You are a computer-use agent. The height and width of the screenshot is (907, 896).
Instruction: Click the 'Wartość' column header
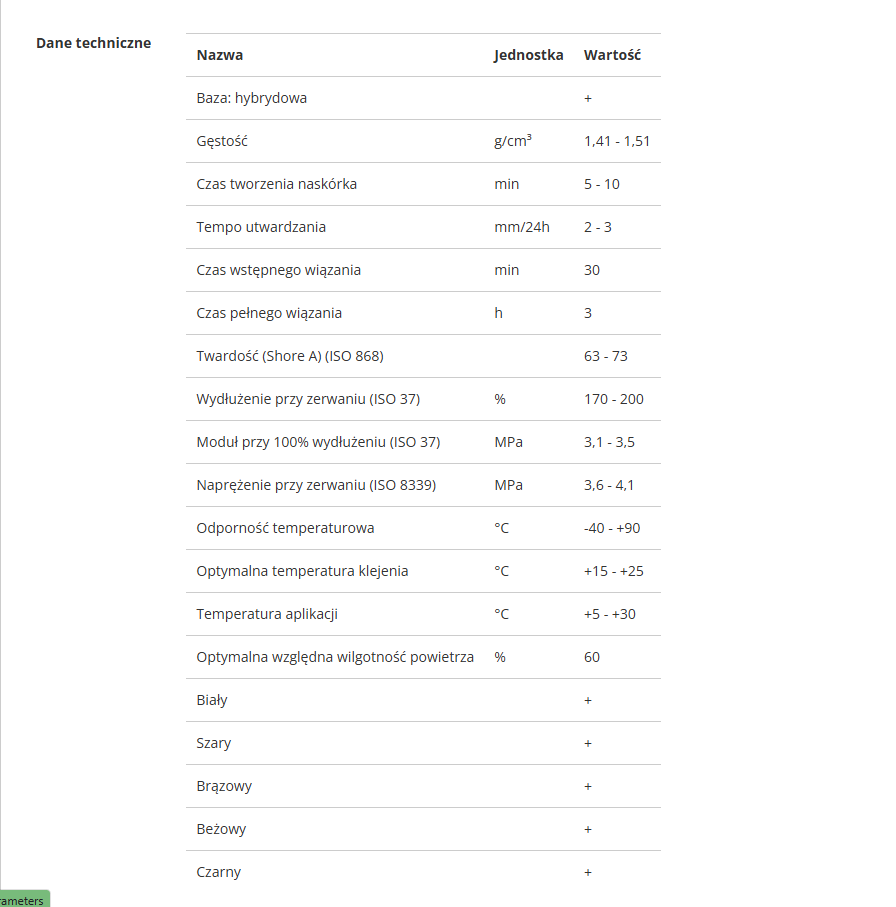pyautogui.click(x=612, y=55)
